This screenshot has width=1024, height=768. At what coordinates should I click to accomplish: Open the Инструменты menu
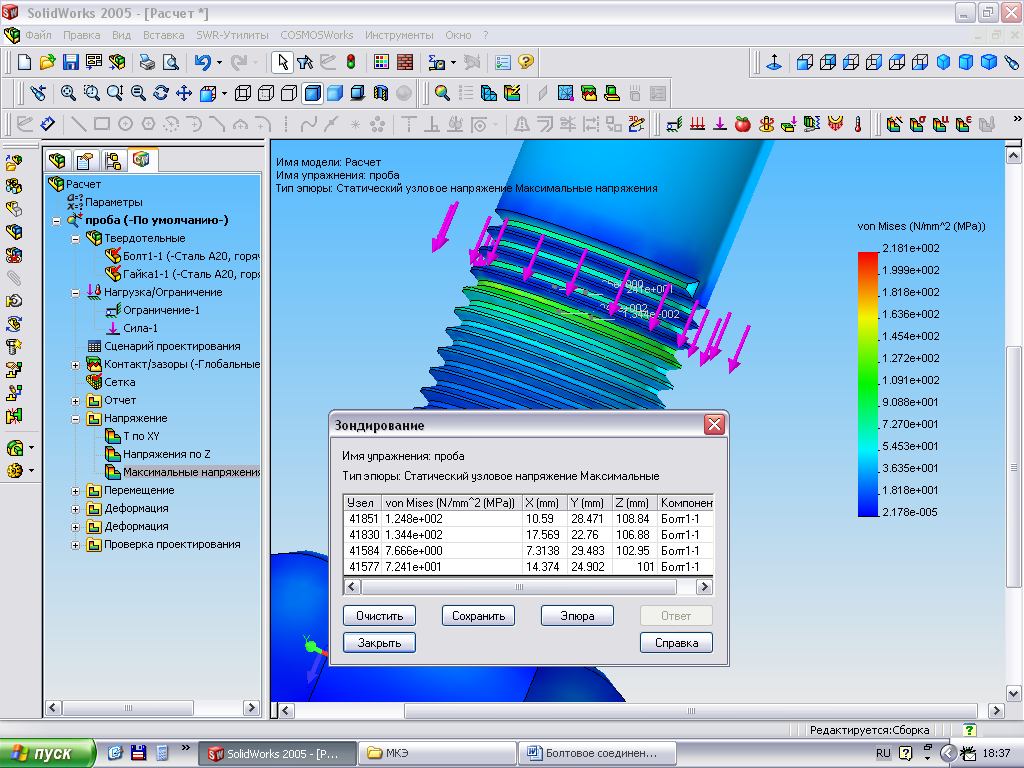[x=399, y=35]
